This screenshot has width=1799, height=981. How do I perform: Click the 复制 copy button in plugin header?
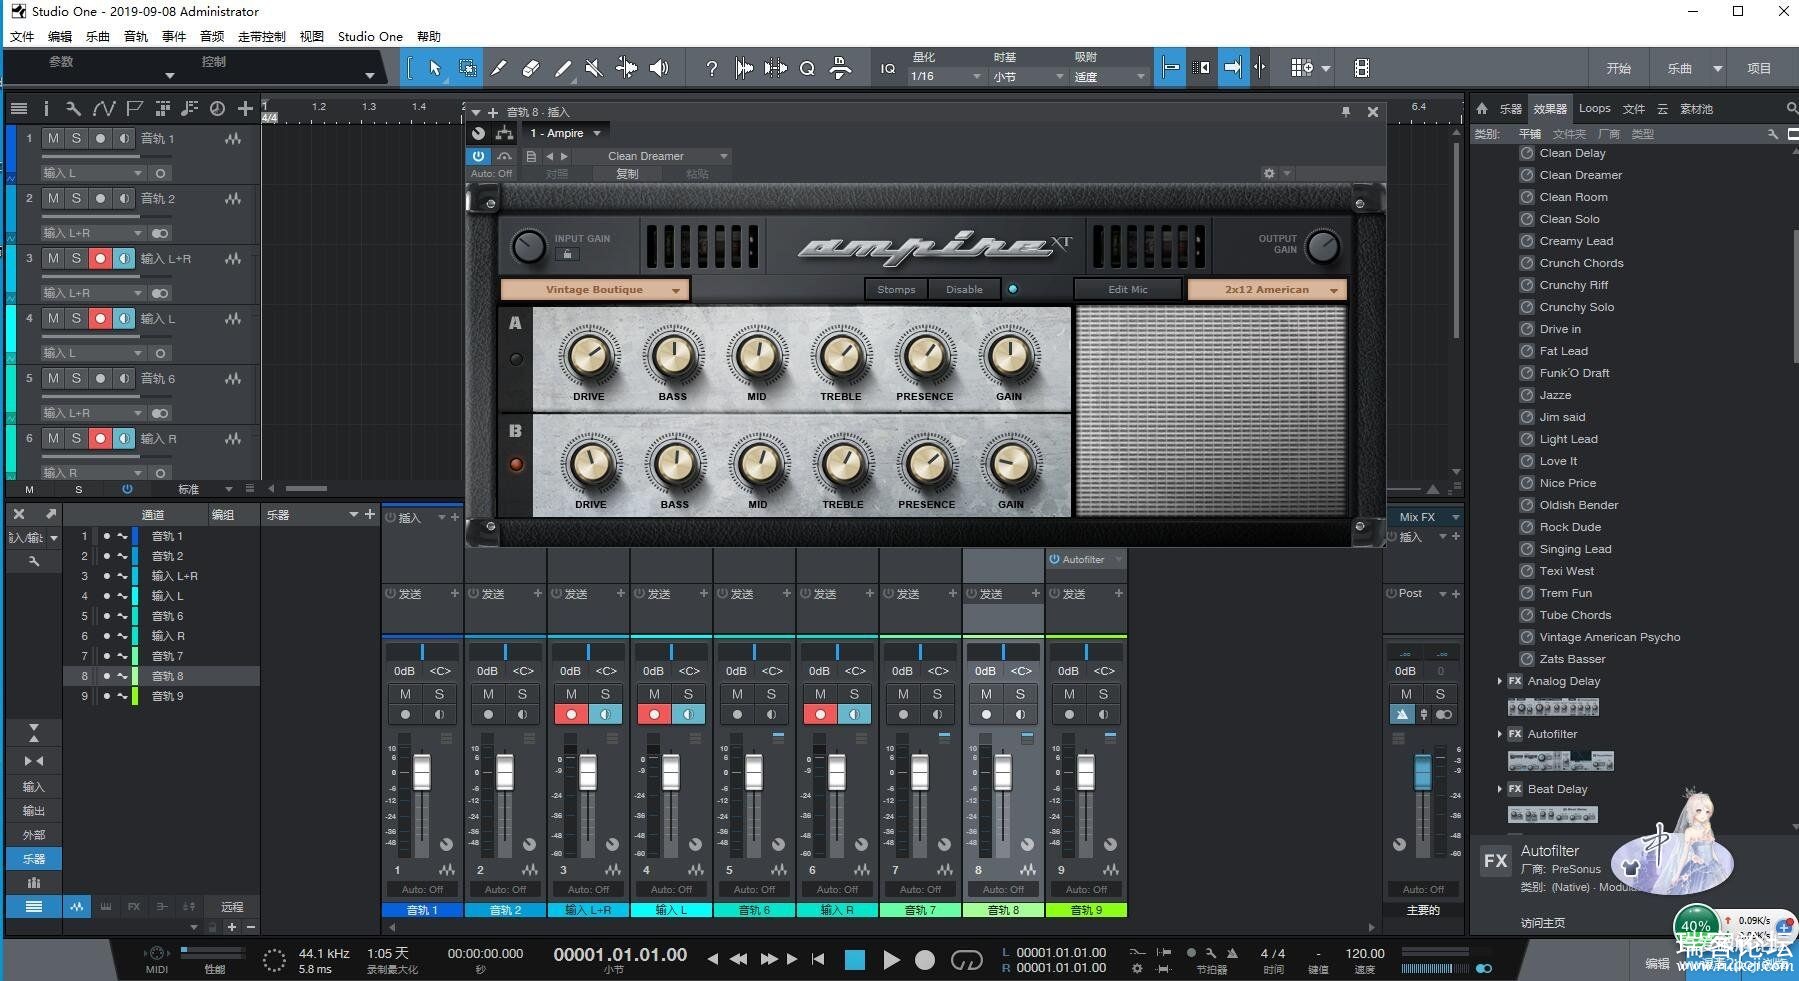[627, 173]
